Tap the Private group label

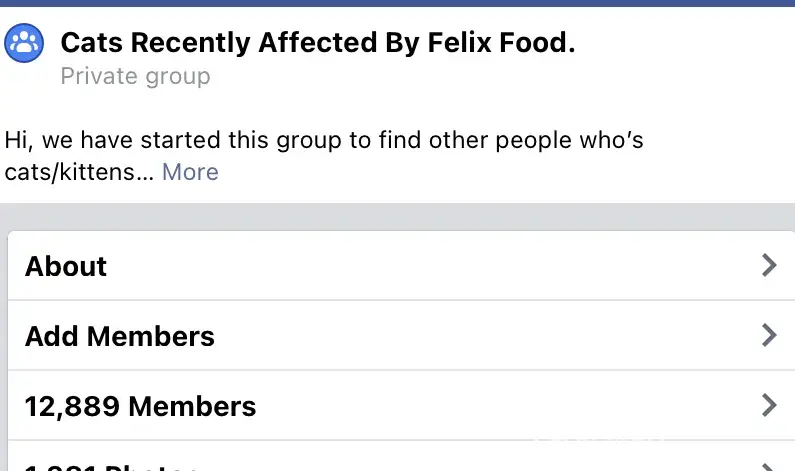point(135,76)
